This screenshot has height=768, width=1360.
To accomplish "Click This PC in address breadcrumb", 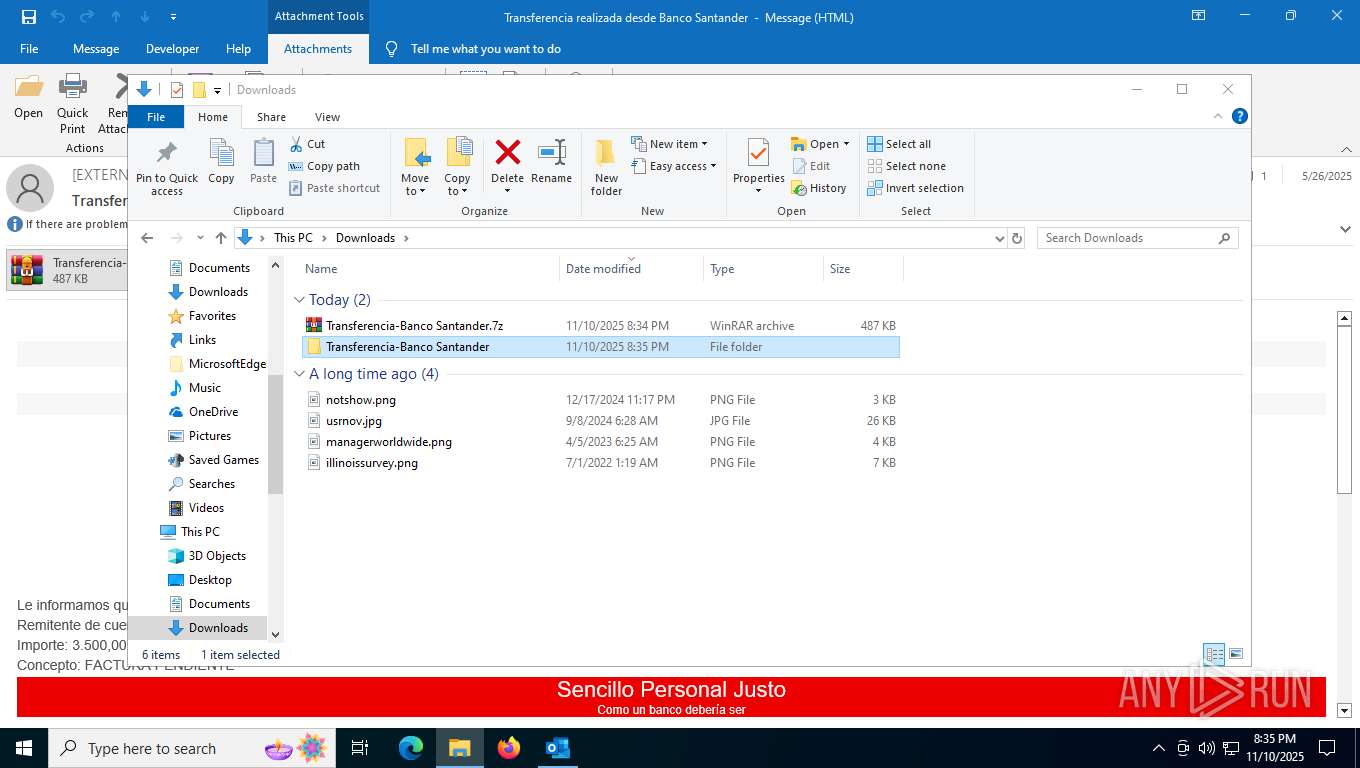I will tap(293, 238).
